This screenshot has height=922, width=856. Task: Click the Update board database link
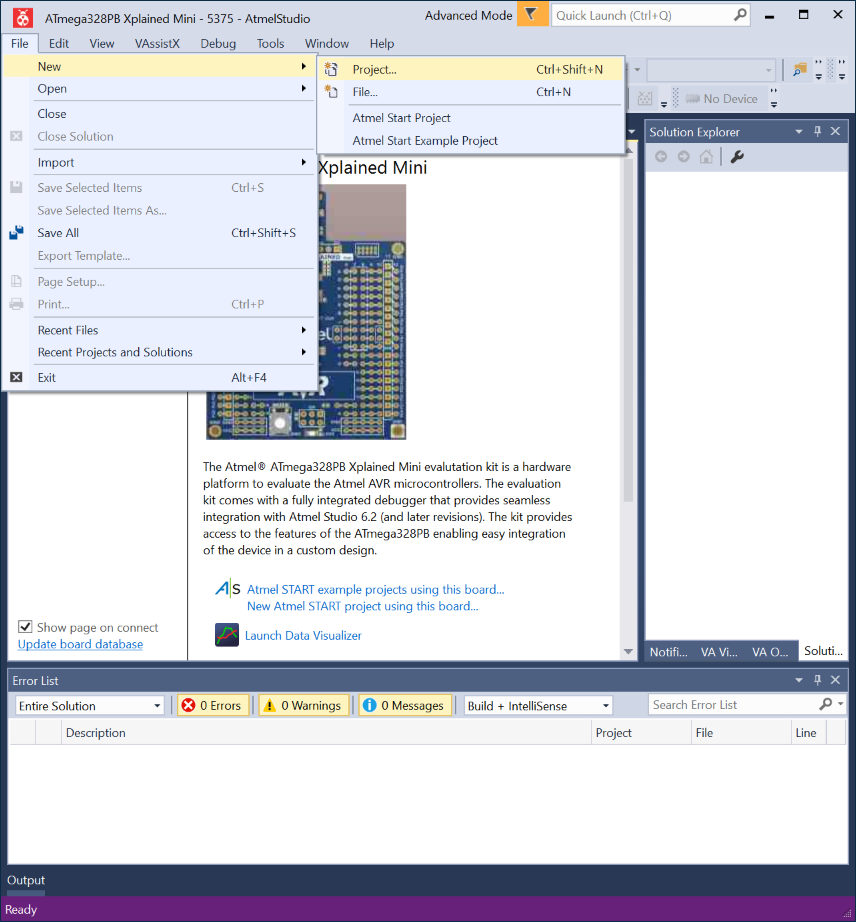pyautogui.click(x=80, y=644)
